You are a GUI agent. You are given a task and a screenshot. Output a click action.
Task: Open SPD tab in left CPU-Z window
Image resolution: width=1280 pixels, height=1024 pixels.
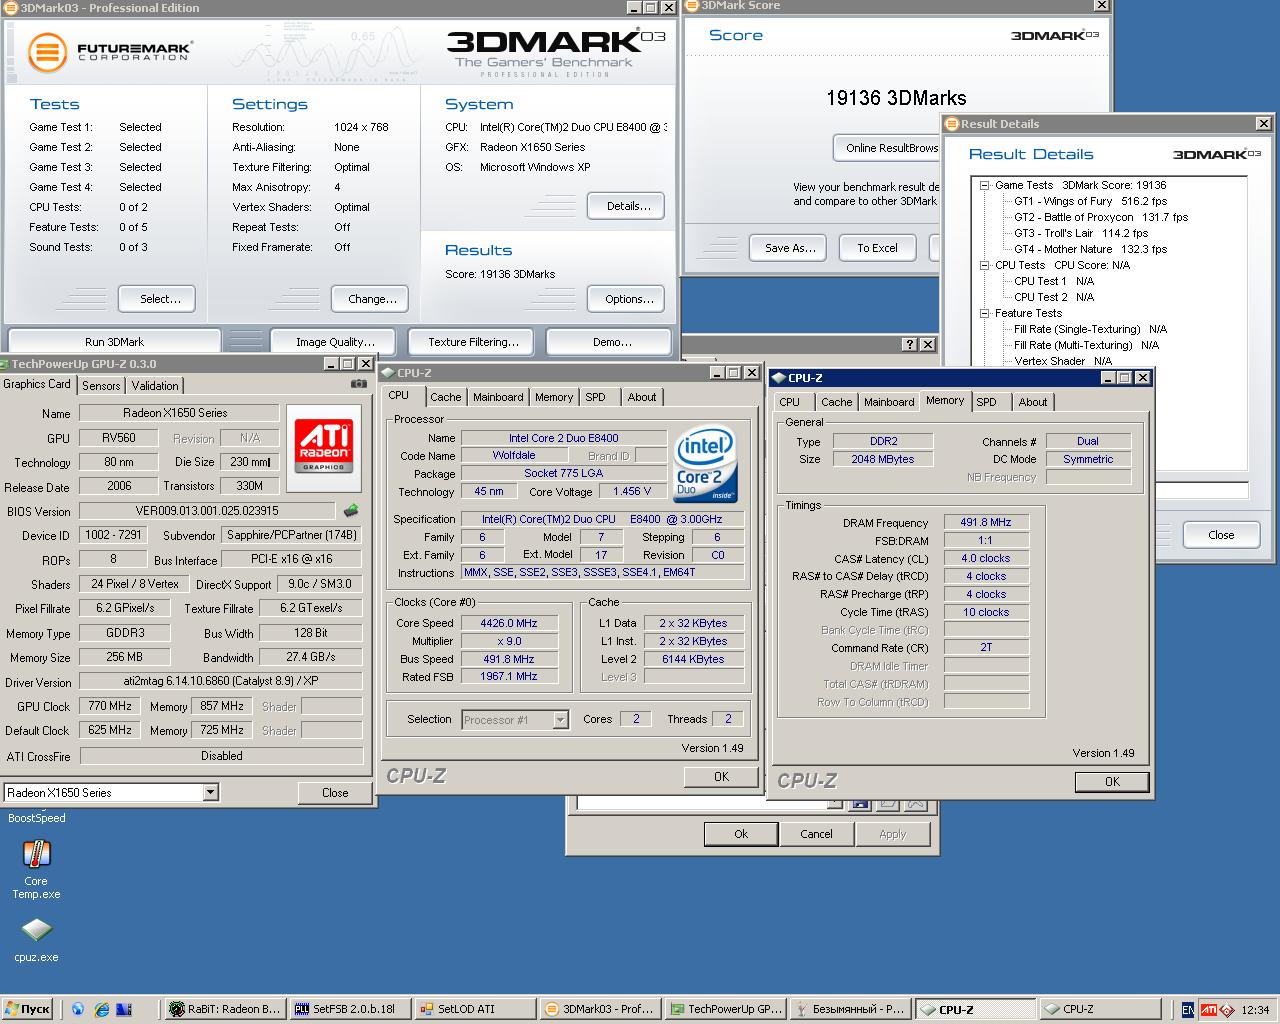point(596,397)
